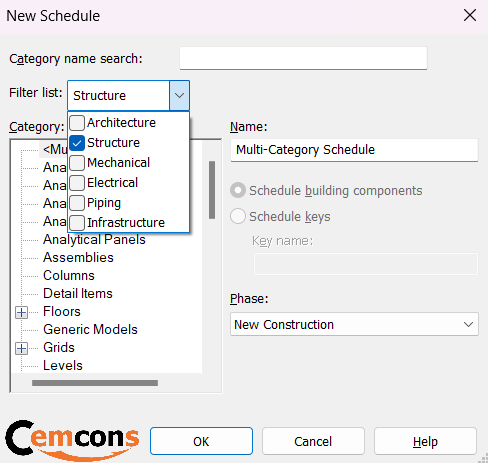Screen dimensions: 488x463
Task: Click the Category name search field
Action: [303, 58]
